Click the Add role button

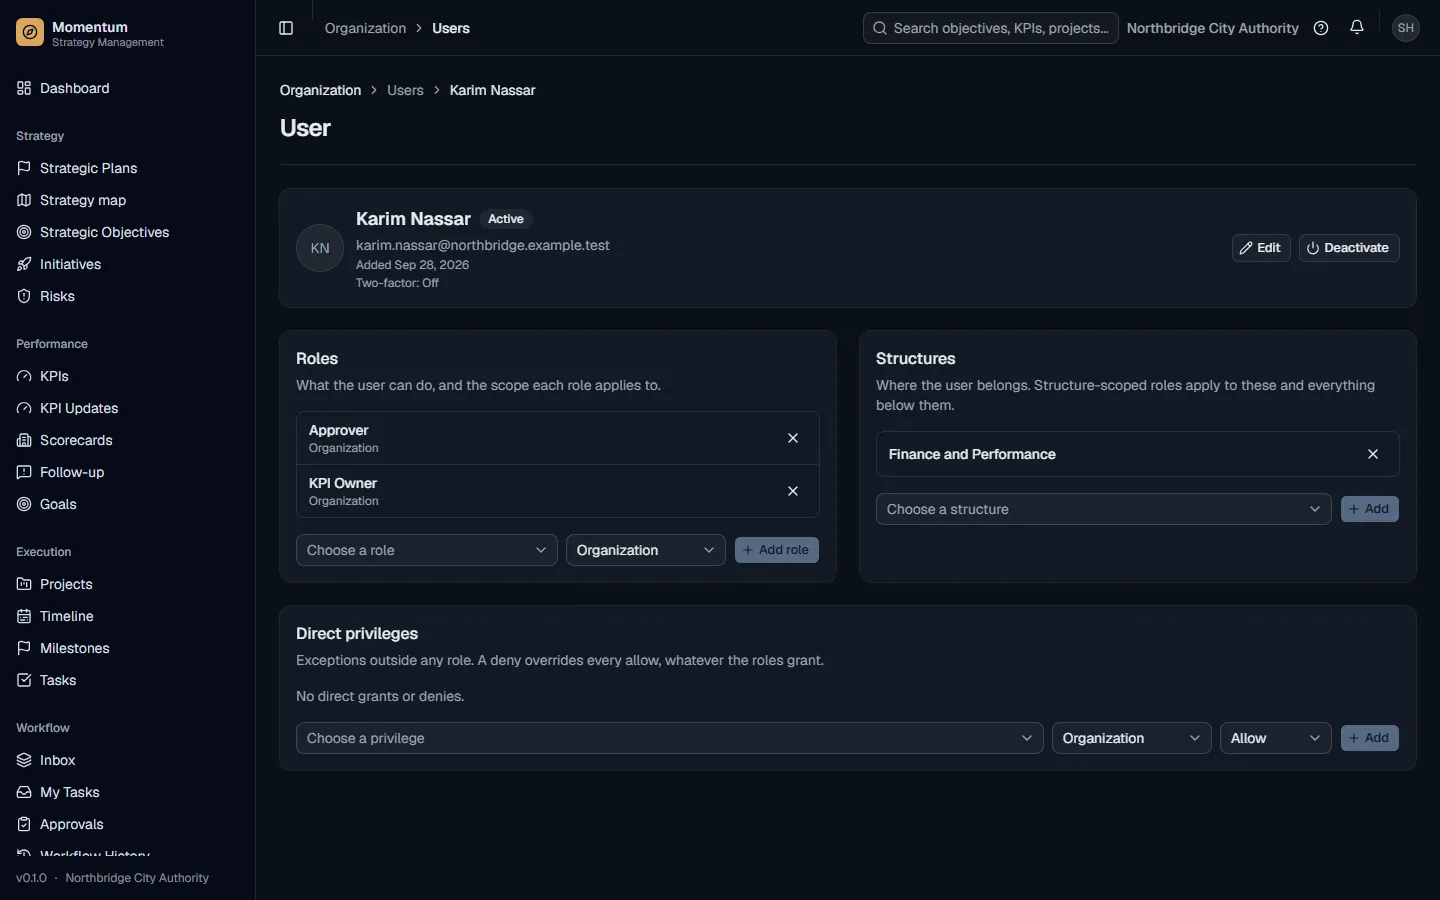[777, 550]
